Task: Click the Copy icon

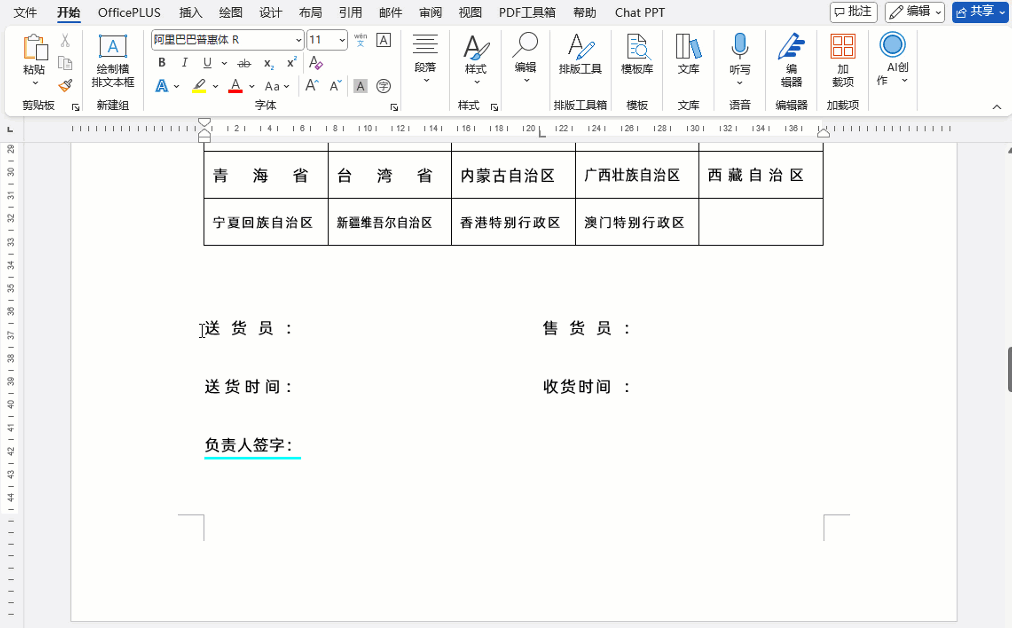Action: tap(65, 63)
